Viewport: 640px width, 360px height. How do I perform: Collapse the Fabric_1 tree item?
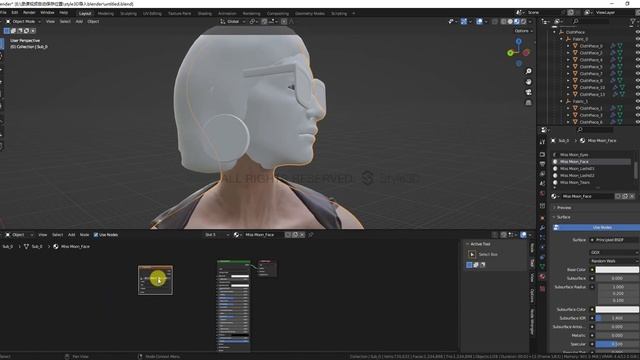click(561, 101)
